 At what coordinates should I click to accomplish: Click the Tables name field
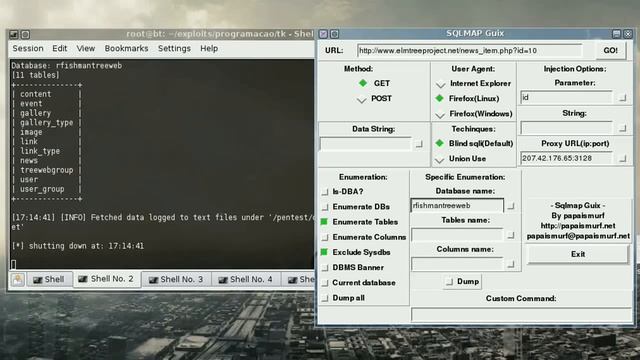point(457,235)
